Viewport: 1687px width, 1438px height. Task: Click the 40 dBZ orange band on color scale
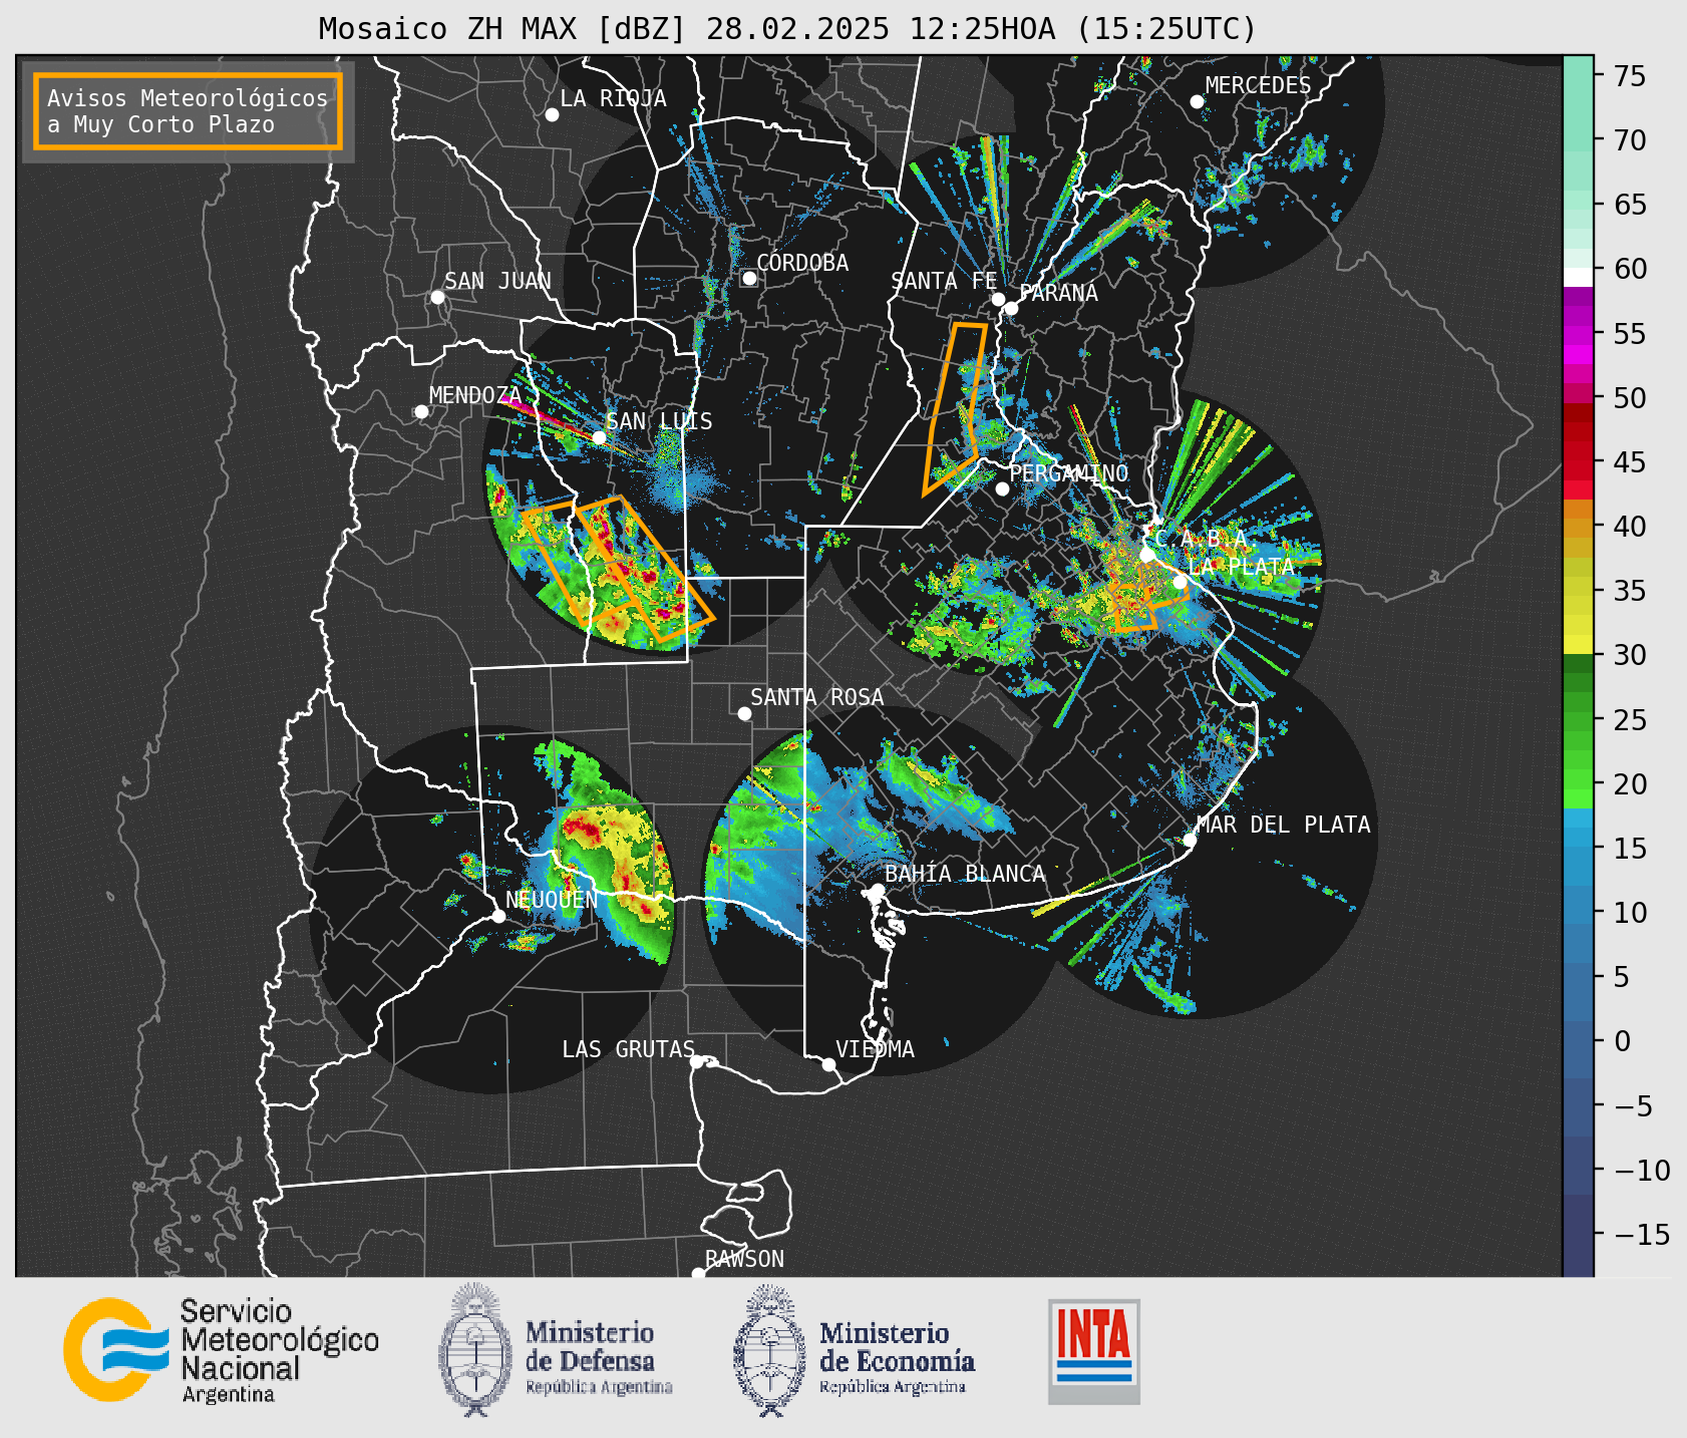click(x=1578, y=526)
